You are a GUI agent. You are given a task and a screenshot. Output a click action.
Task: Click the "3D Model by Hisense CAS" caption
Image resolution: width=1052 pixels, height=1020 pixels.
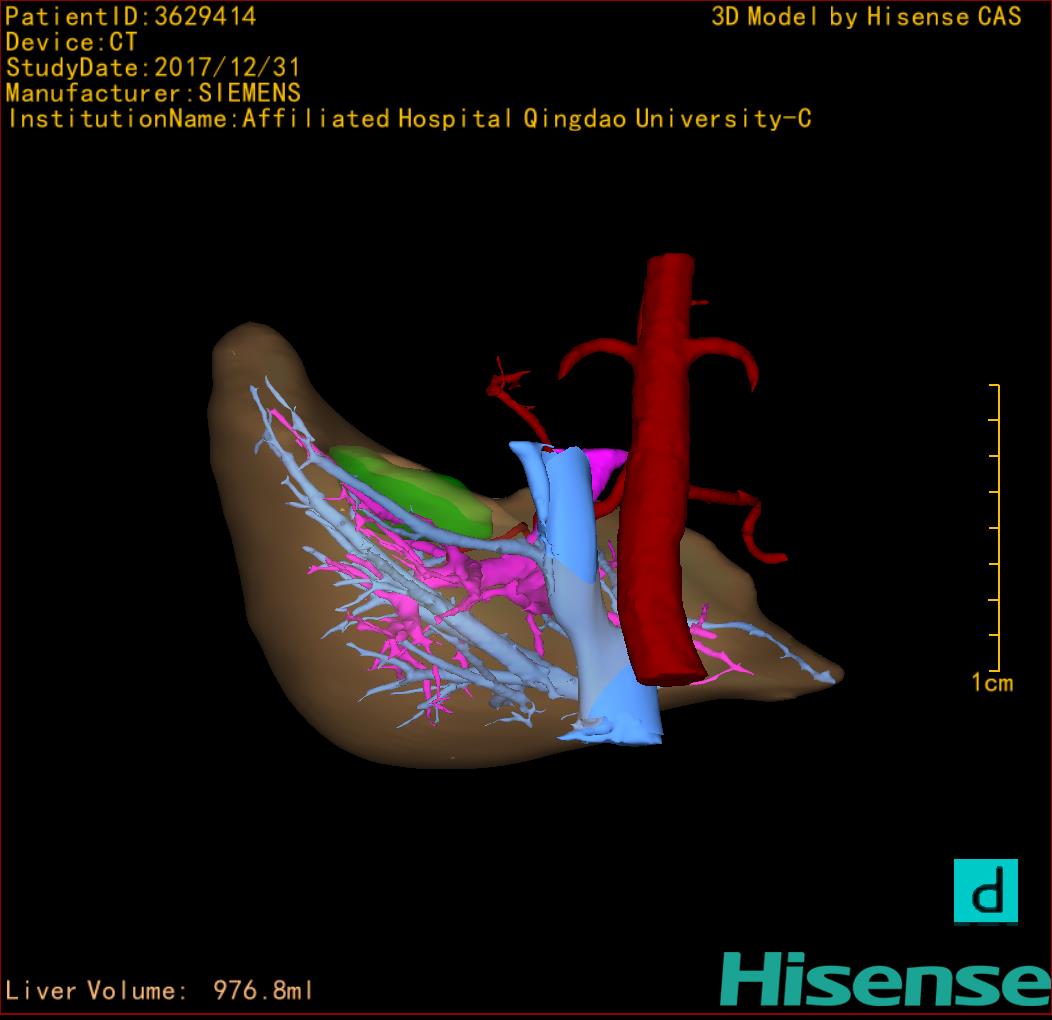(866, 16)
